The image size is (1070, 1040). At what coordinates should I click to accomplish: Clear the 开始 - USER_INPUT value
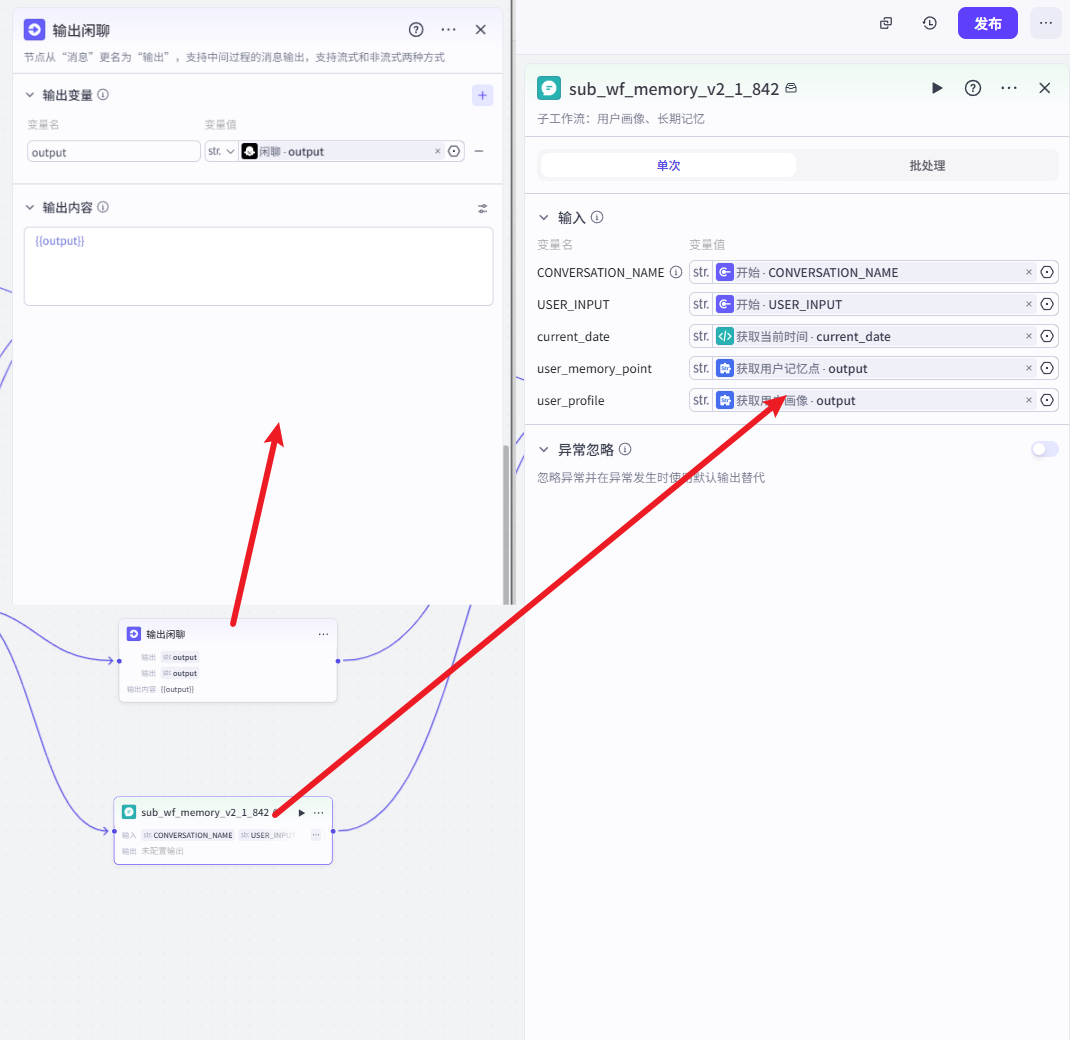[1028, 304]
